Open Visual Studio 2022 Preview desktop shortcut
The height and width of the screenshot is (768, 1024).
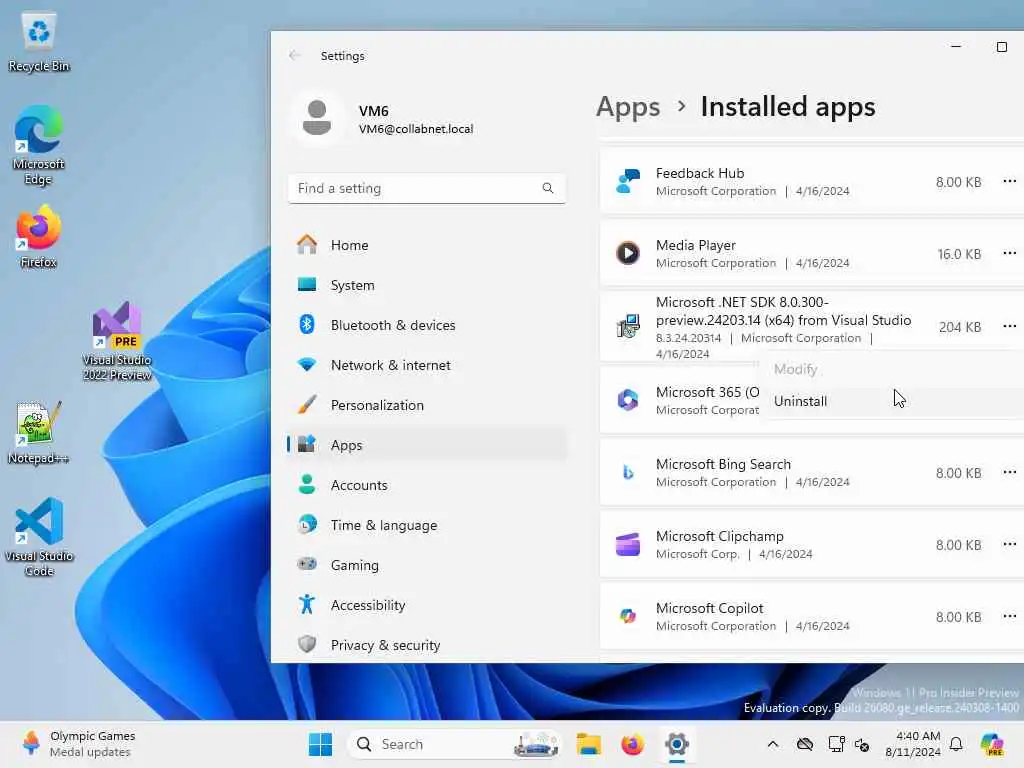[x=117, y=341]
